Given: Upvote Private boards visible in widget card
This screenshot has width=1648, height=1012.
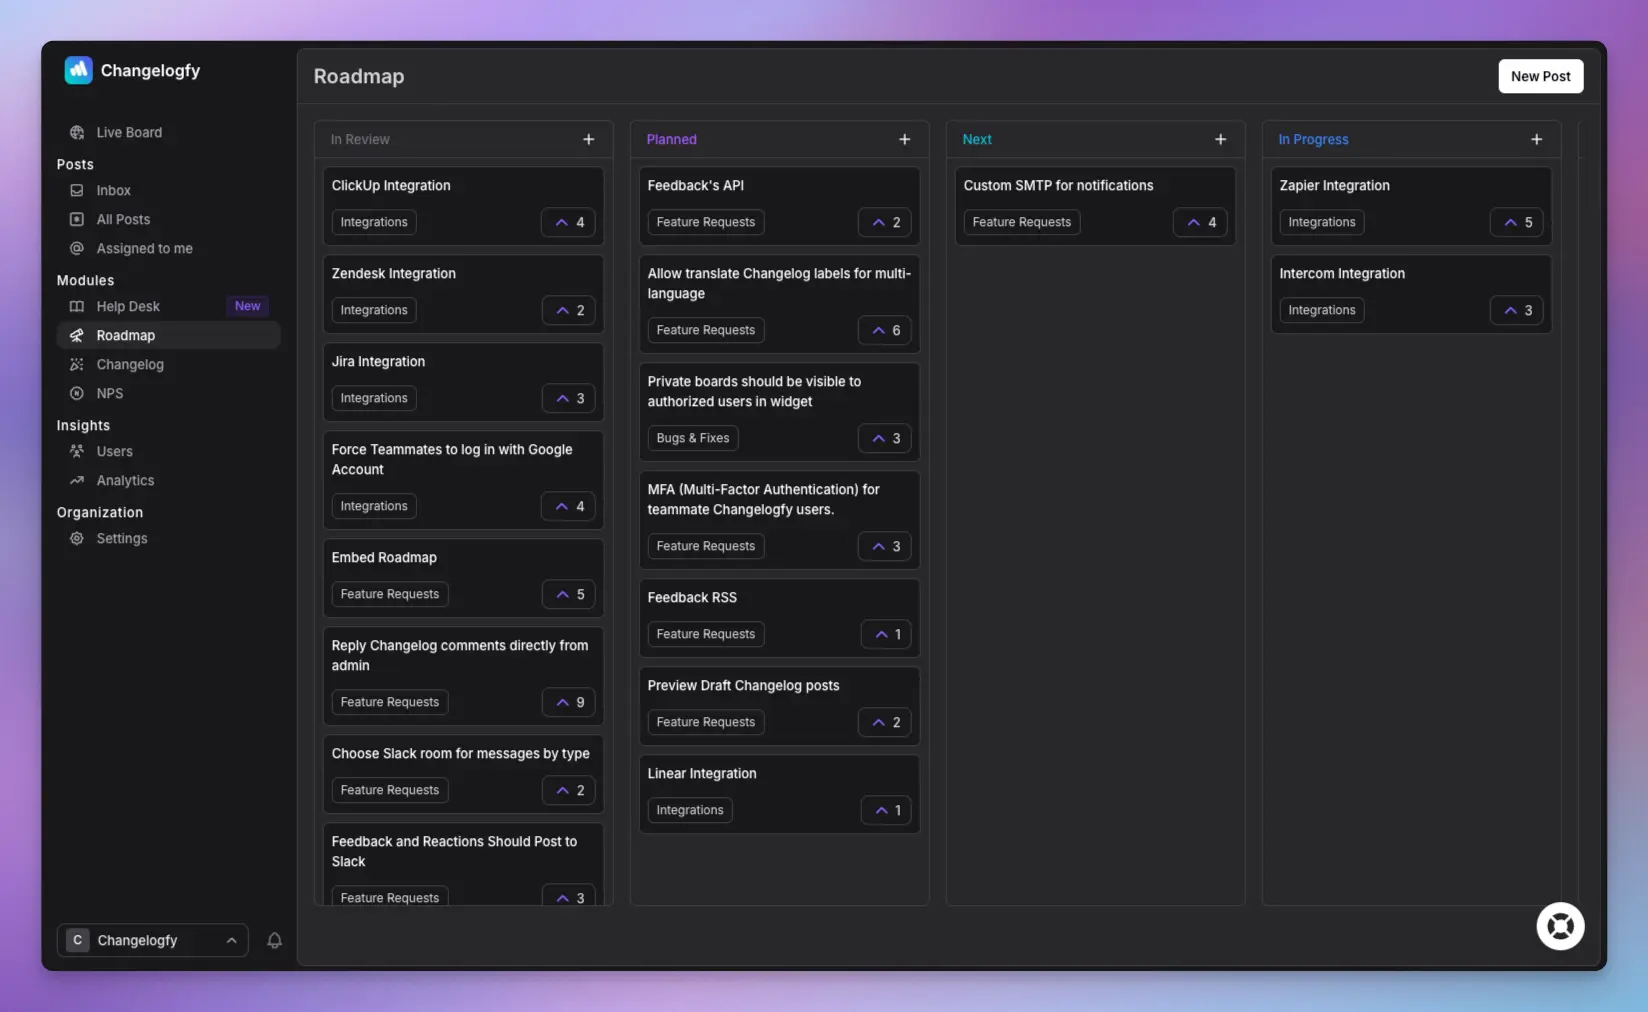Looking at the screenshot, I should (x=885, y=438).
